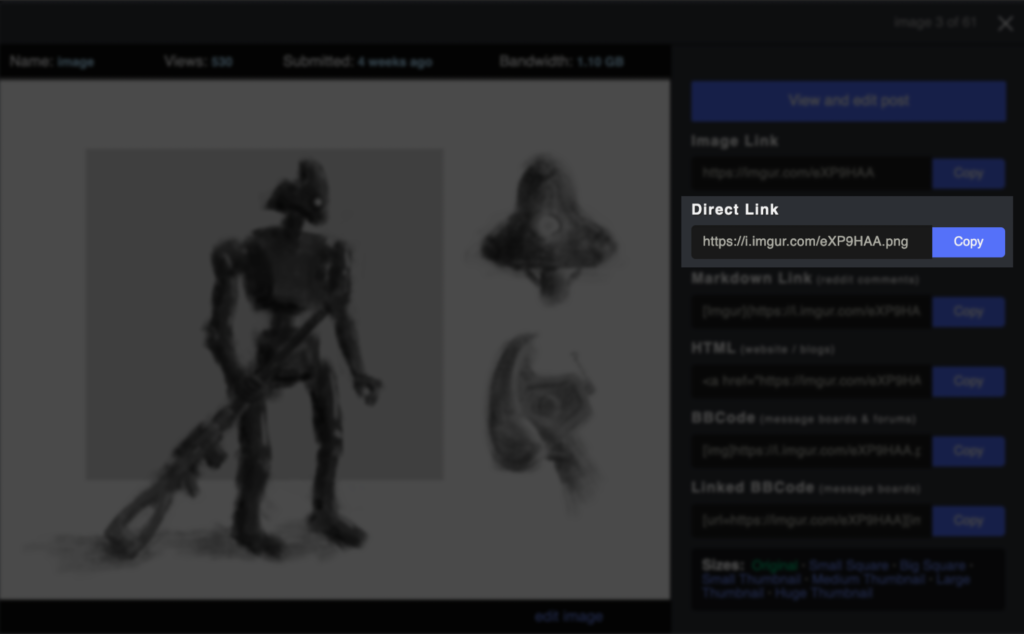Open the Big Square size
Screen dimensions: 1024x634
[931, 564]
